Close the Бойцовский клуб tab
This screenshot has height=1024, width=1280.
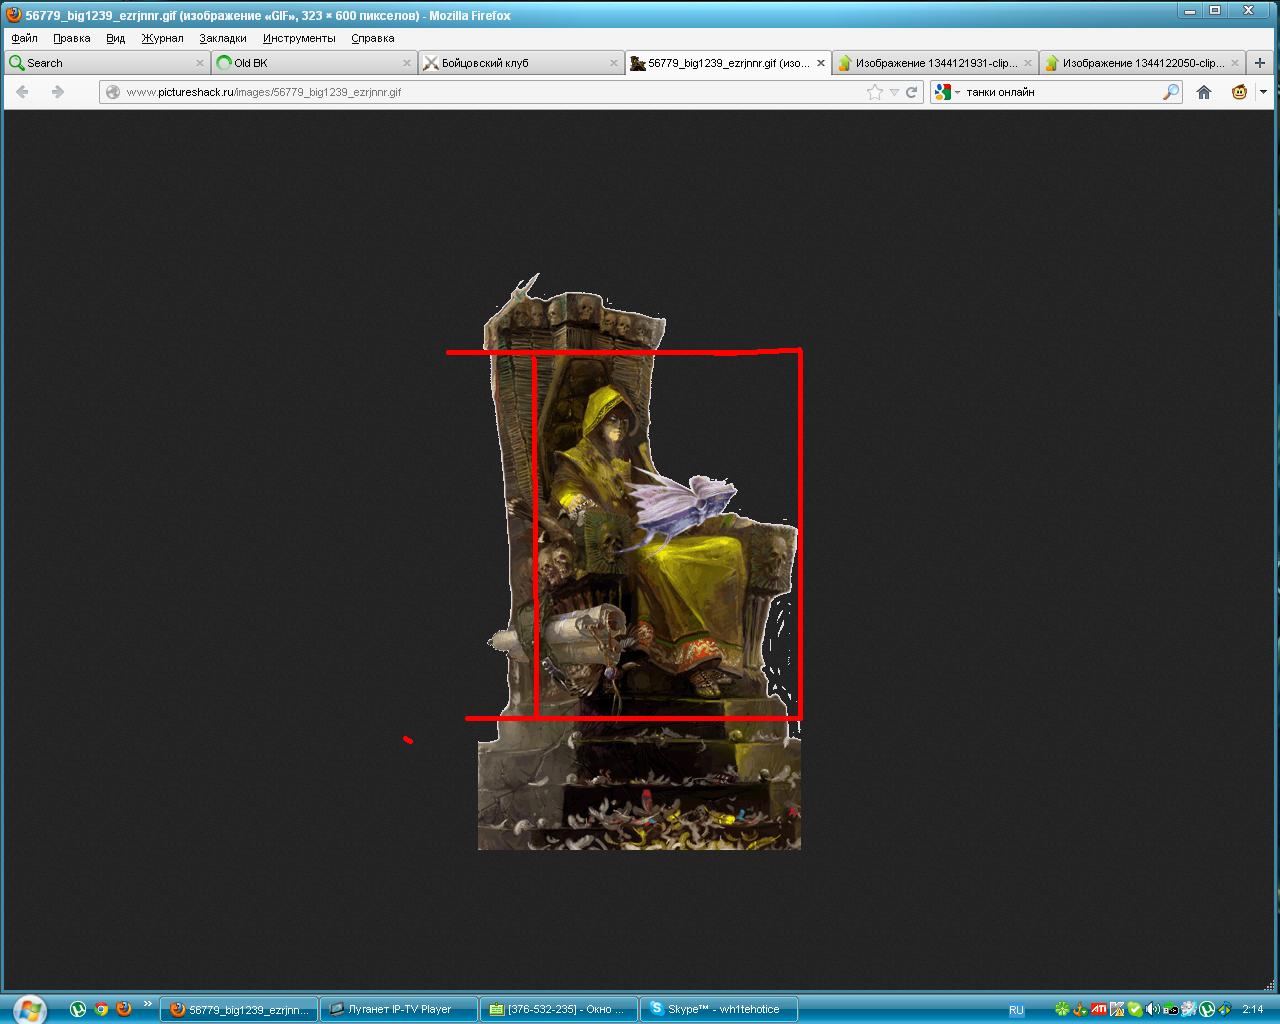point(614,63)
